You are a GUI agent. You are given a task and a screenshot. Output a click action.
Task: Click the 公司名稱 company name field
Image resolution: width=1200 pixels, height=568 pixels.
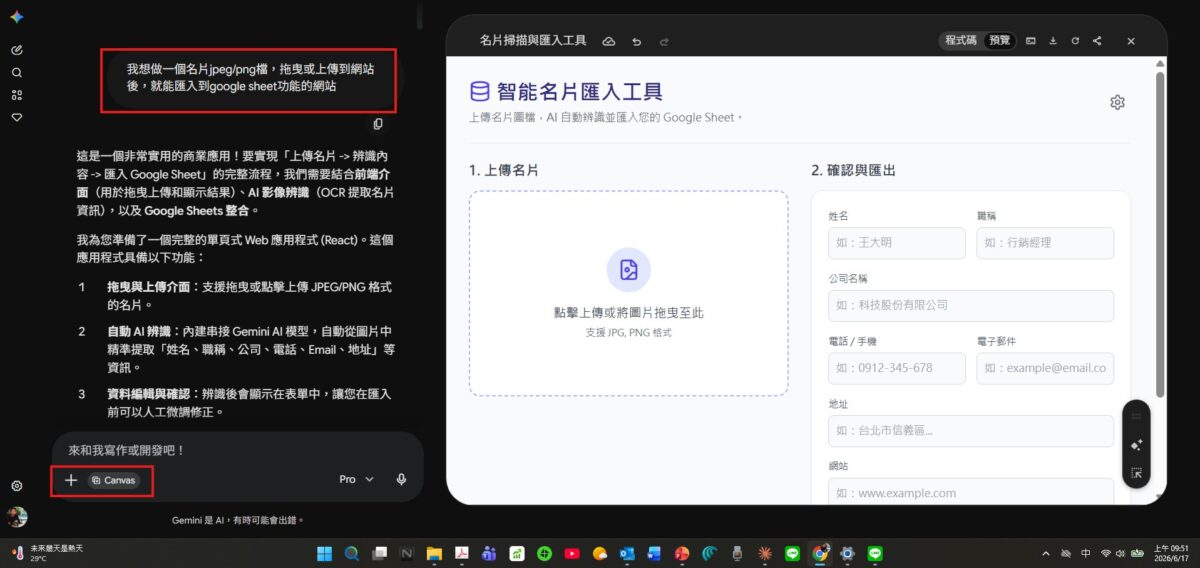pos(970,305)
